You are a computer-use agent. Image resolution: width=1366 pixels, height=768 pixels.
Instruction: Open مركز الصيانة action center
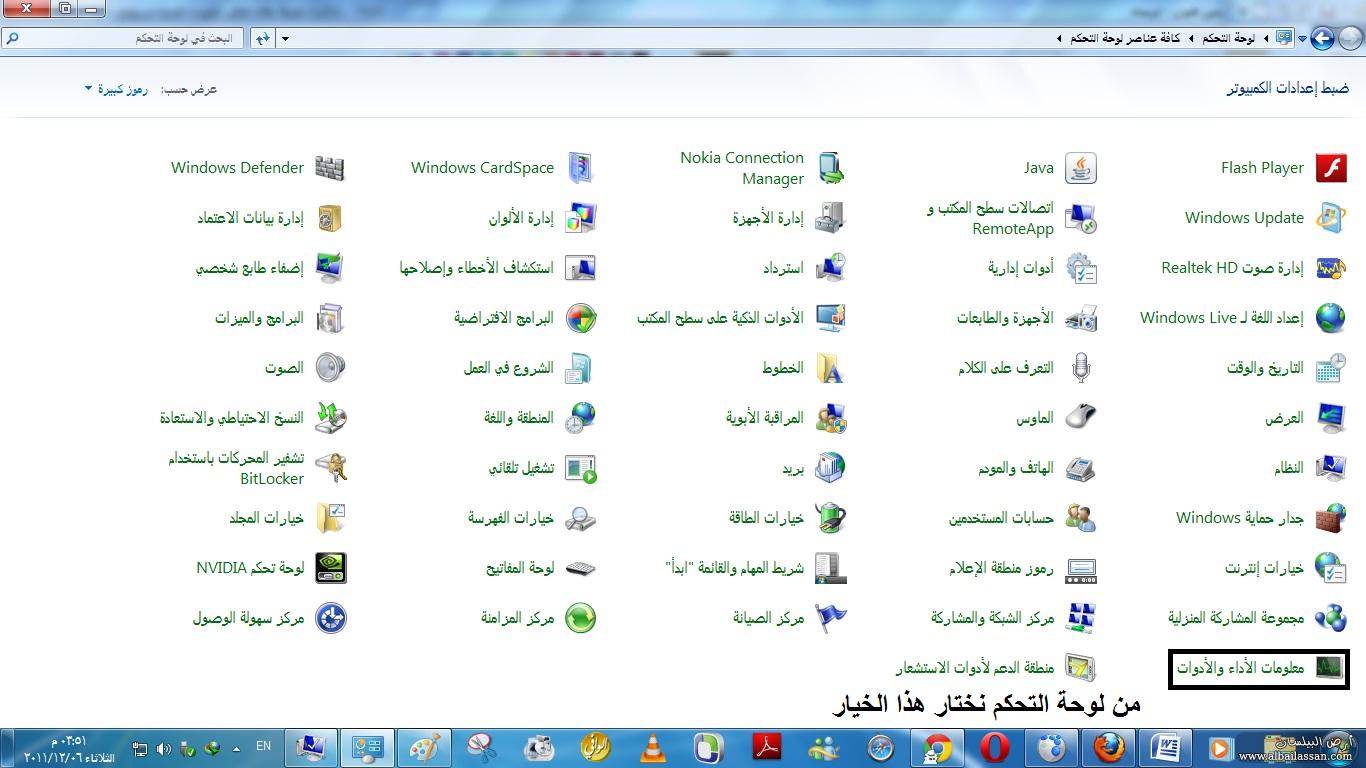point(790,618)
